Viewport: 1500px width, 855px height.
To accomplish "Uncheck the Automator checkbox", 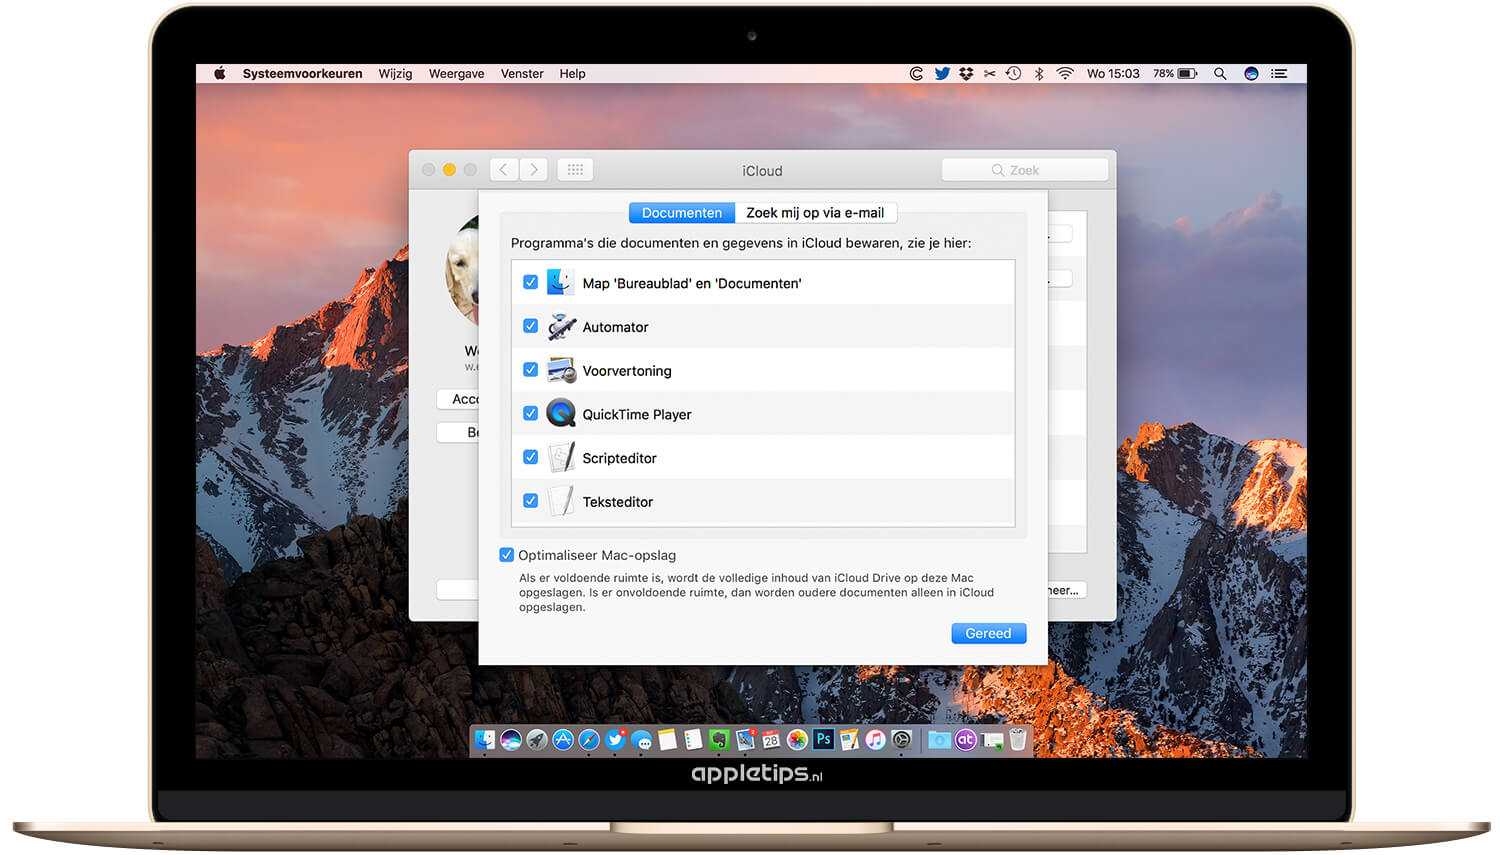I will pos(531,326).
